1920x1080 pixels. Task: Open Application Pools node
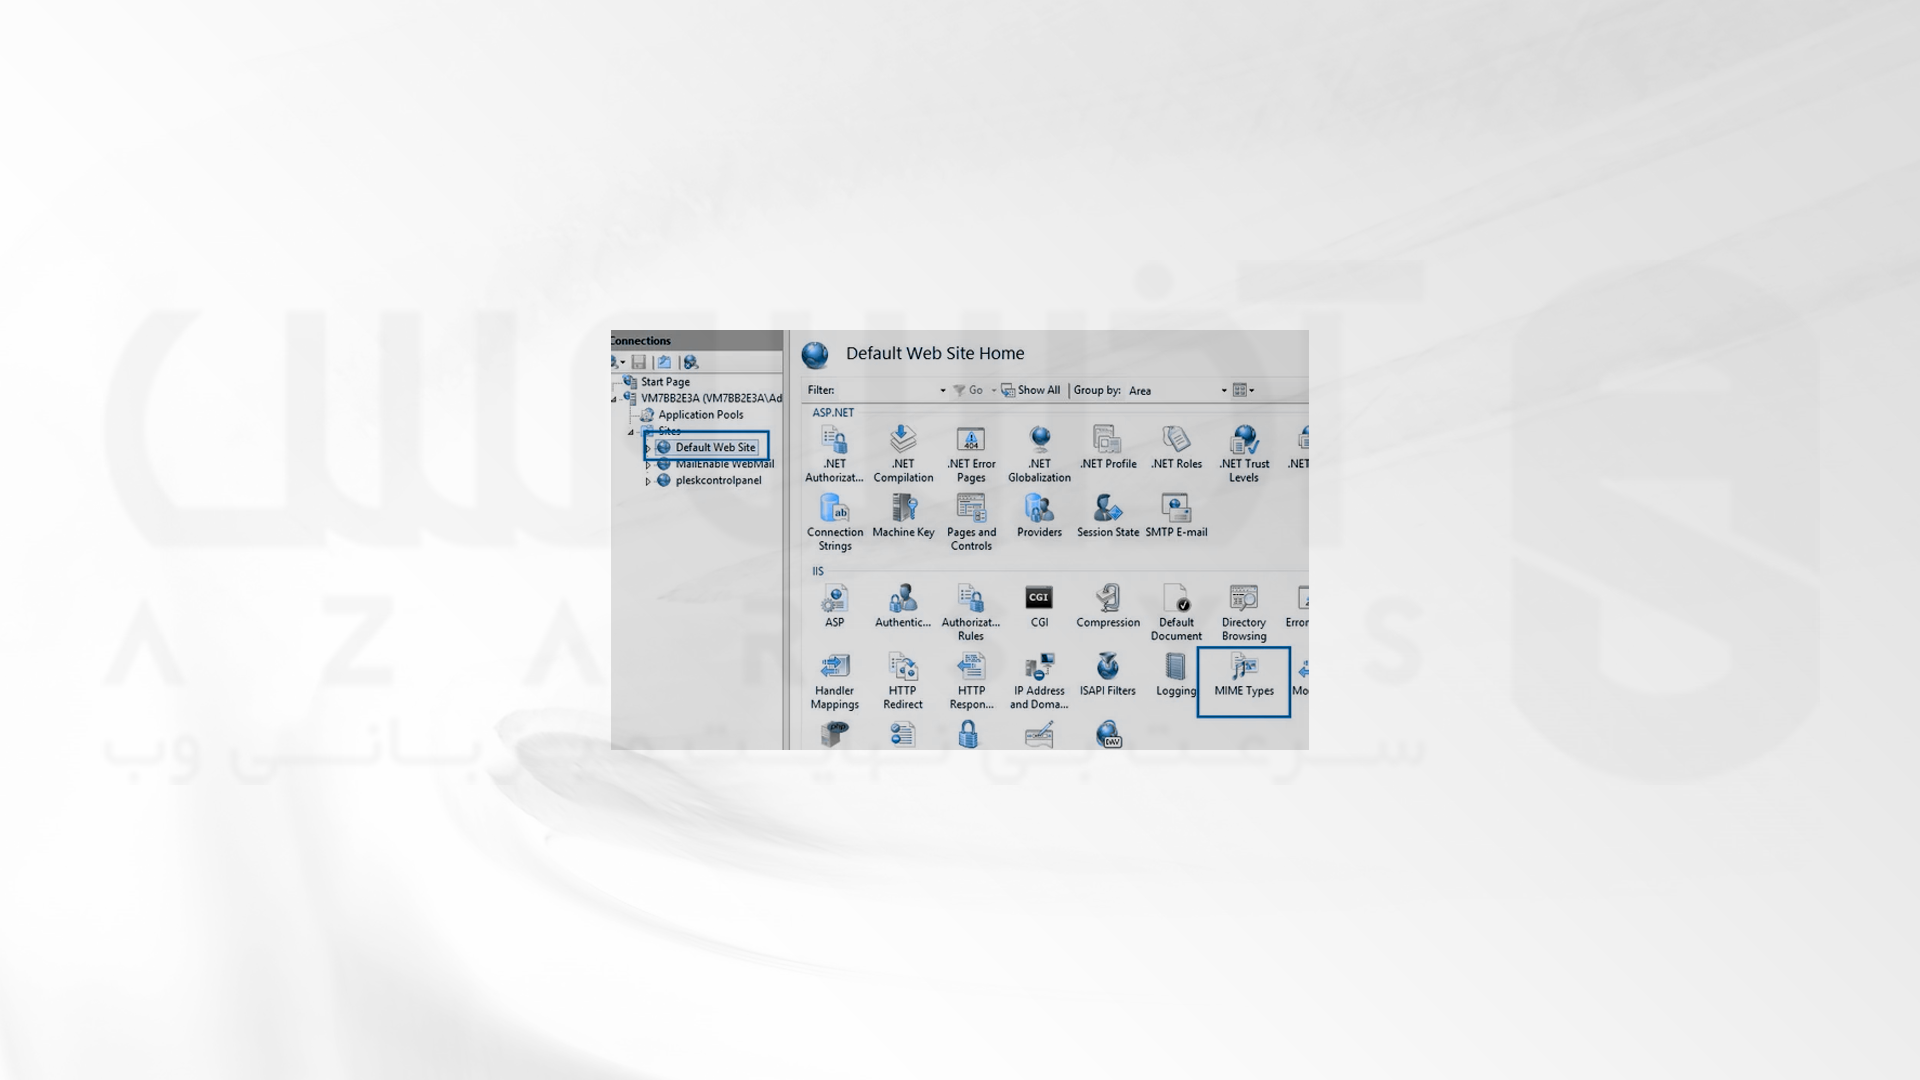click(699, 414)
